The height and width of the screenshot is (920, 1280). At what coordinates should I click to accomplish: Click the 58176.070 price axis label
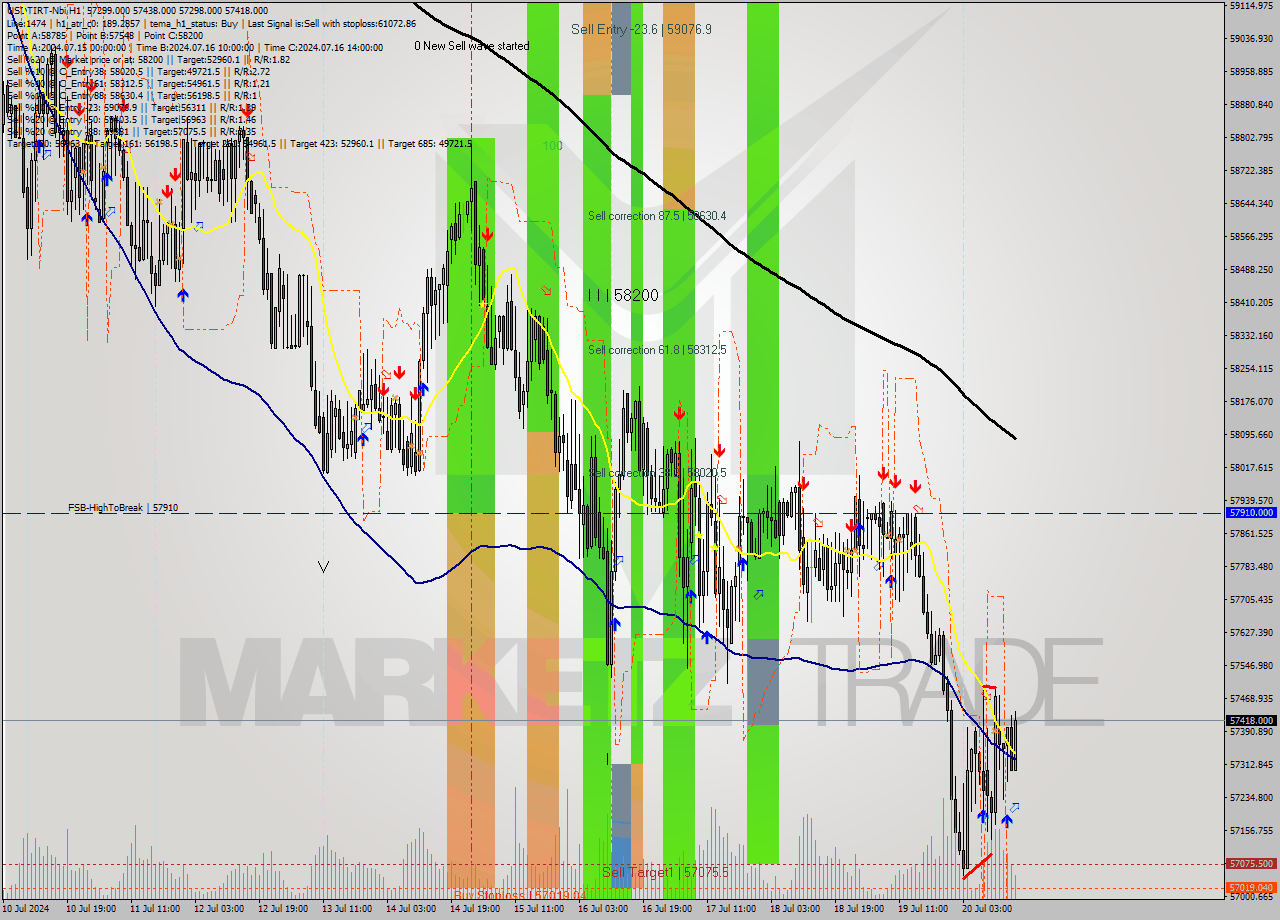tap(1251, 402)
